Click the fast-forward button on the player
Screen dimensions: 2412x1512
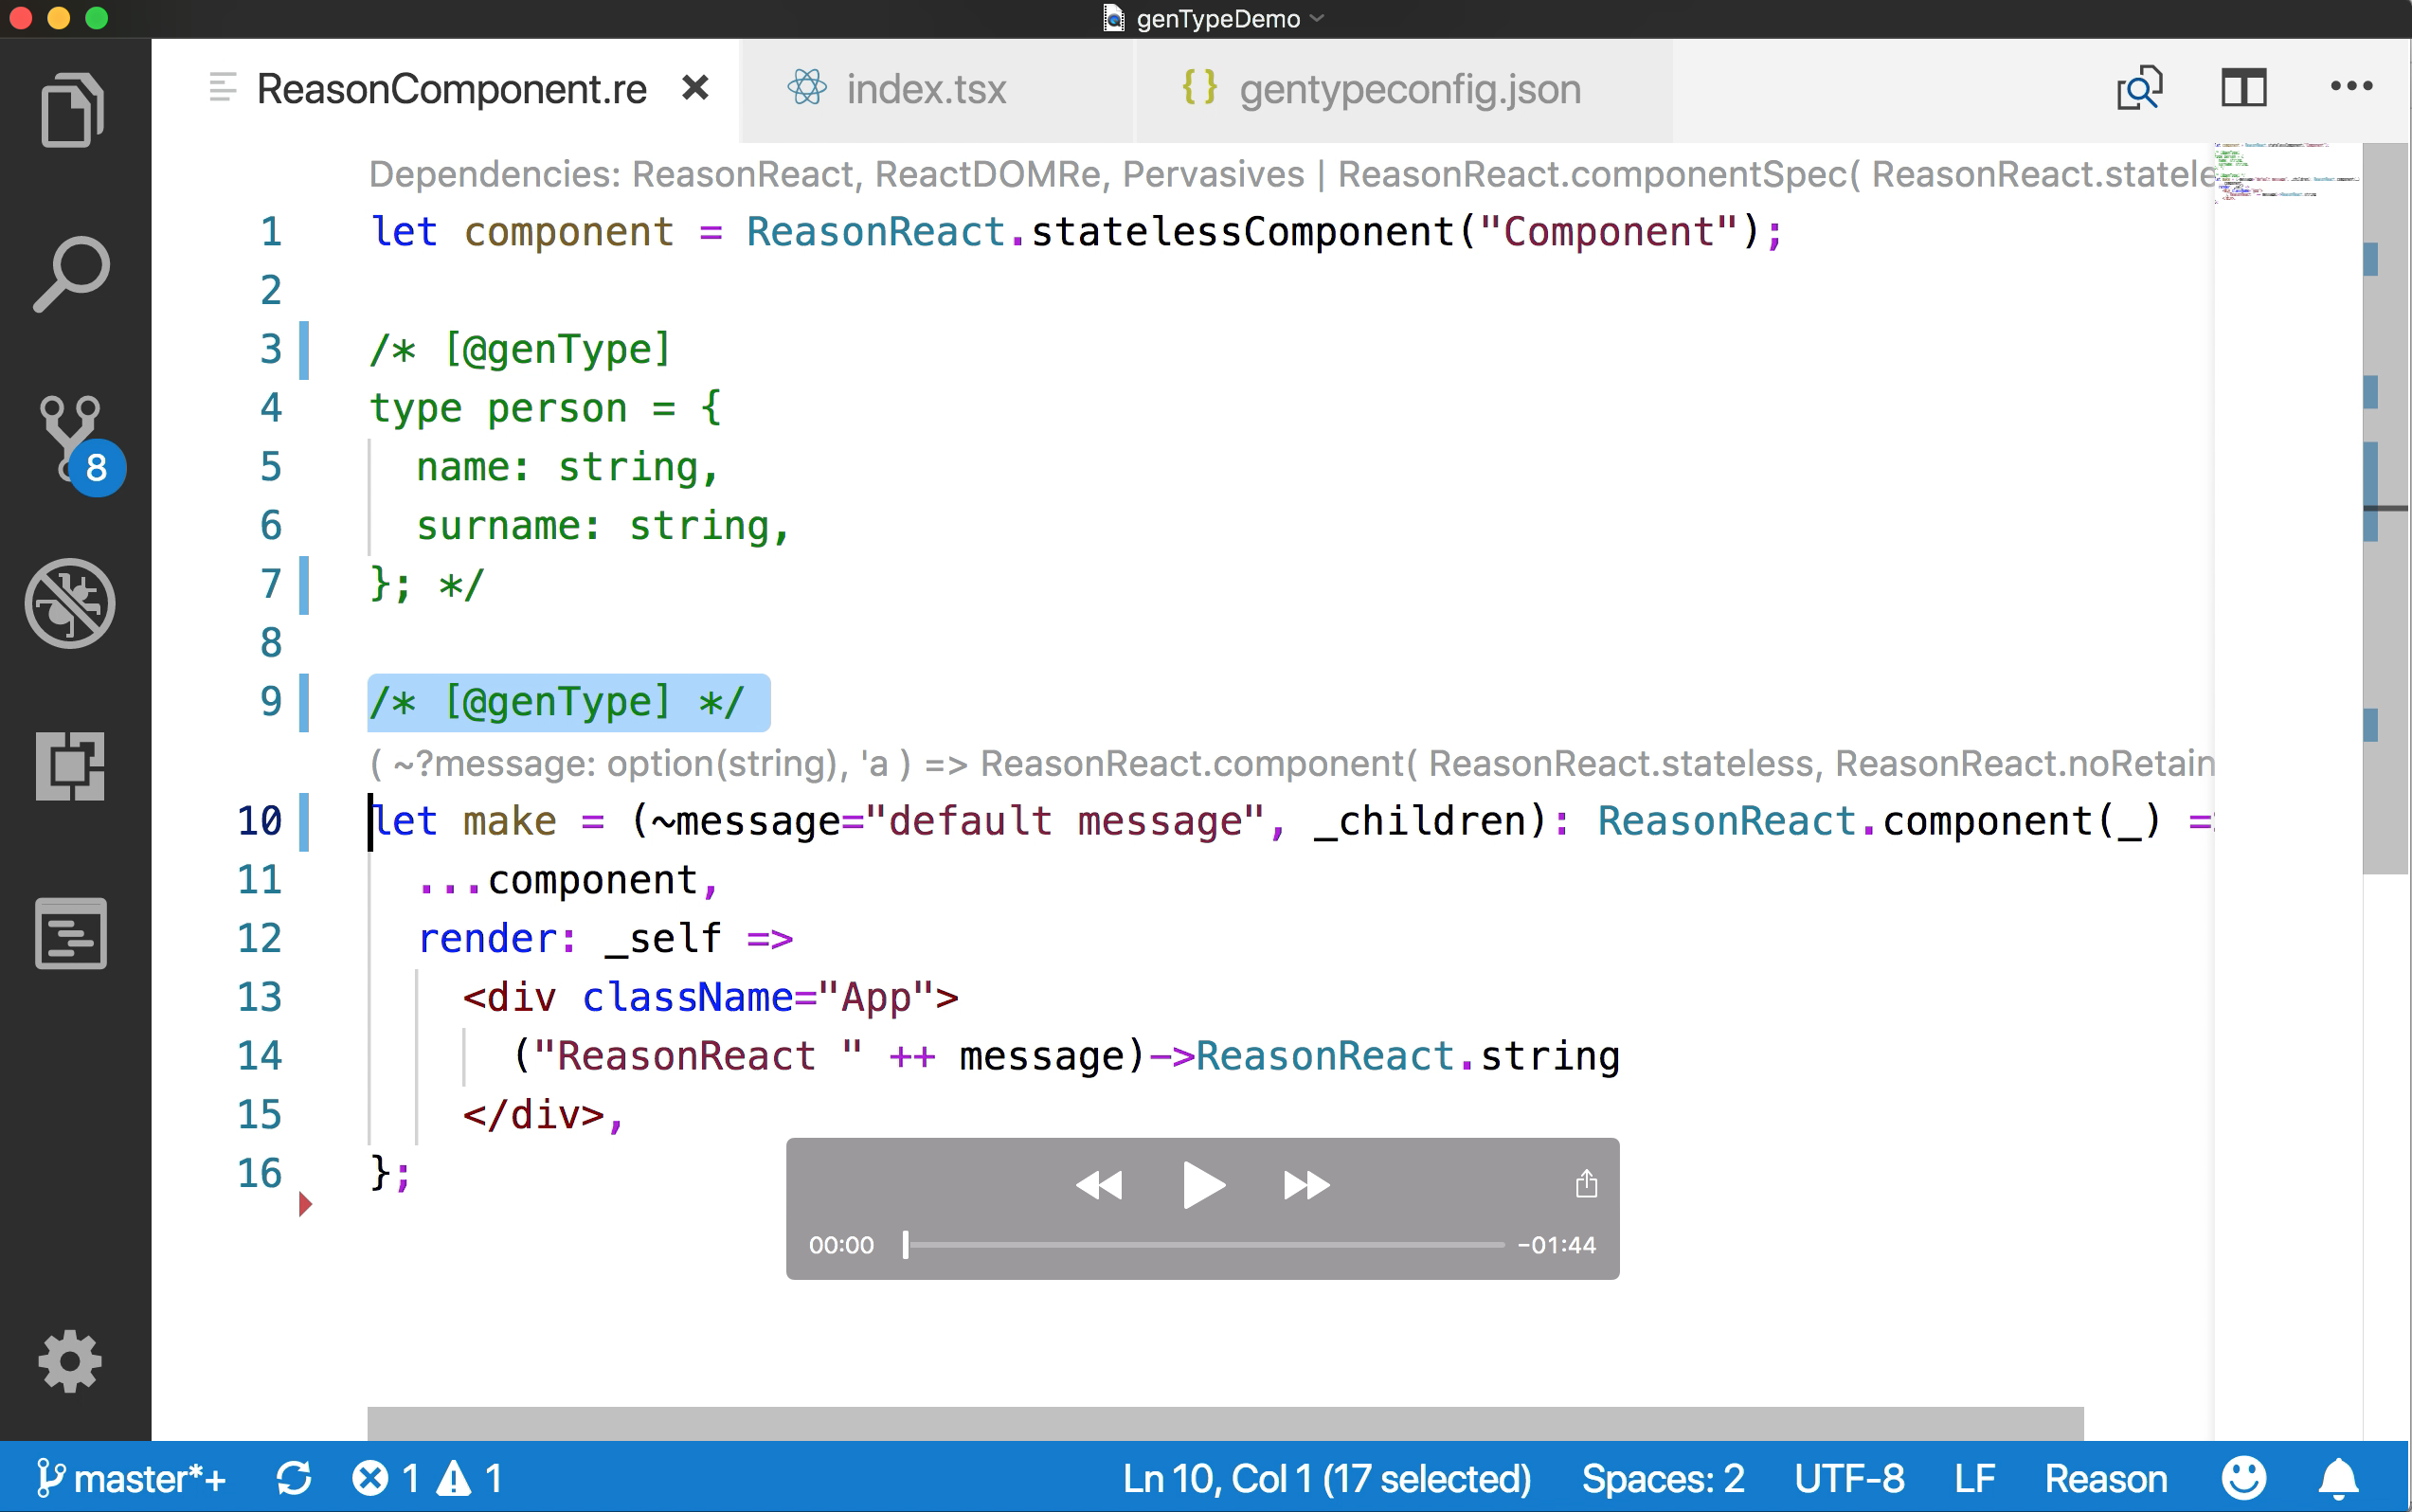[1306, 1186]
